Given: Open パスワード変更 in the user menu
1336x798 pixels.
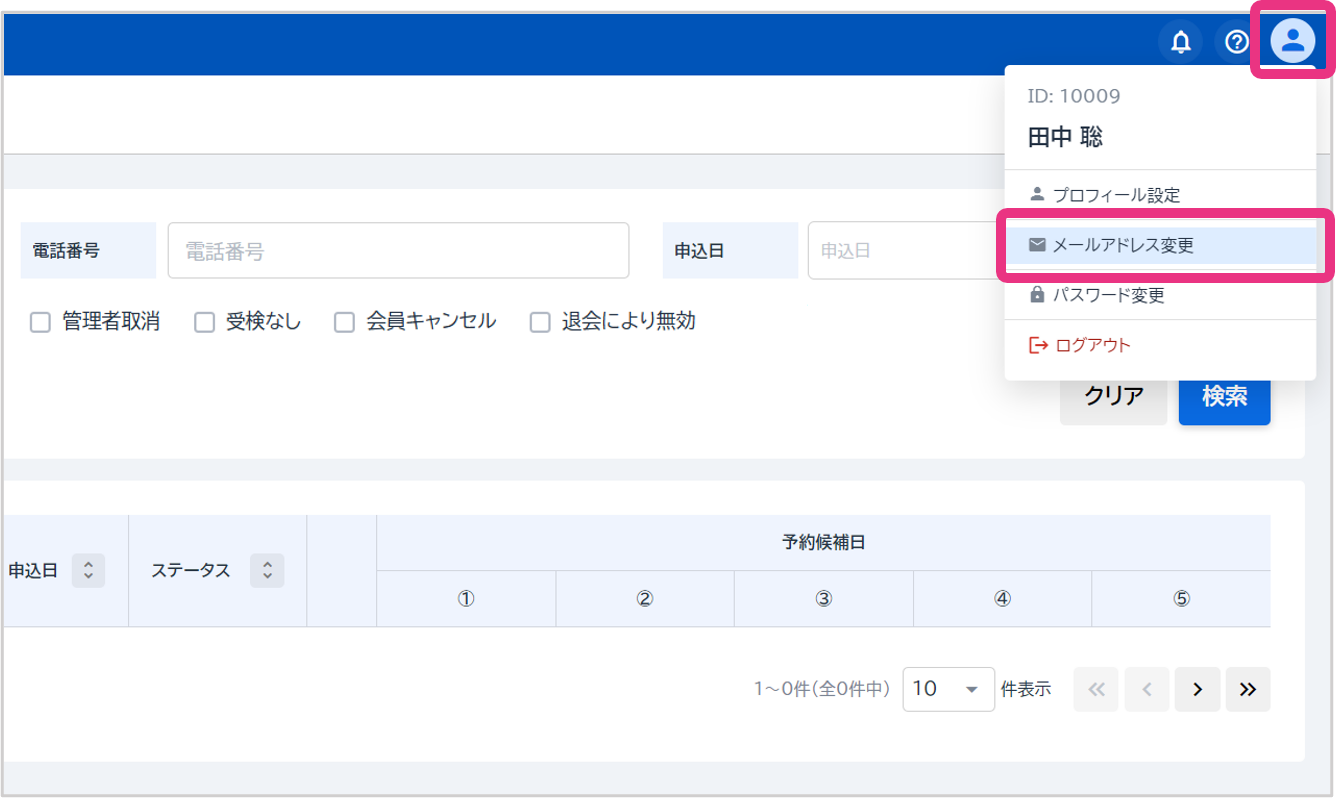Looking at the screenshot, I should 1108,295.
